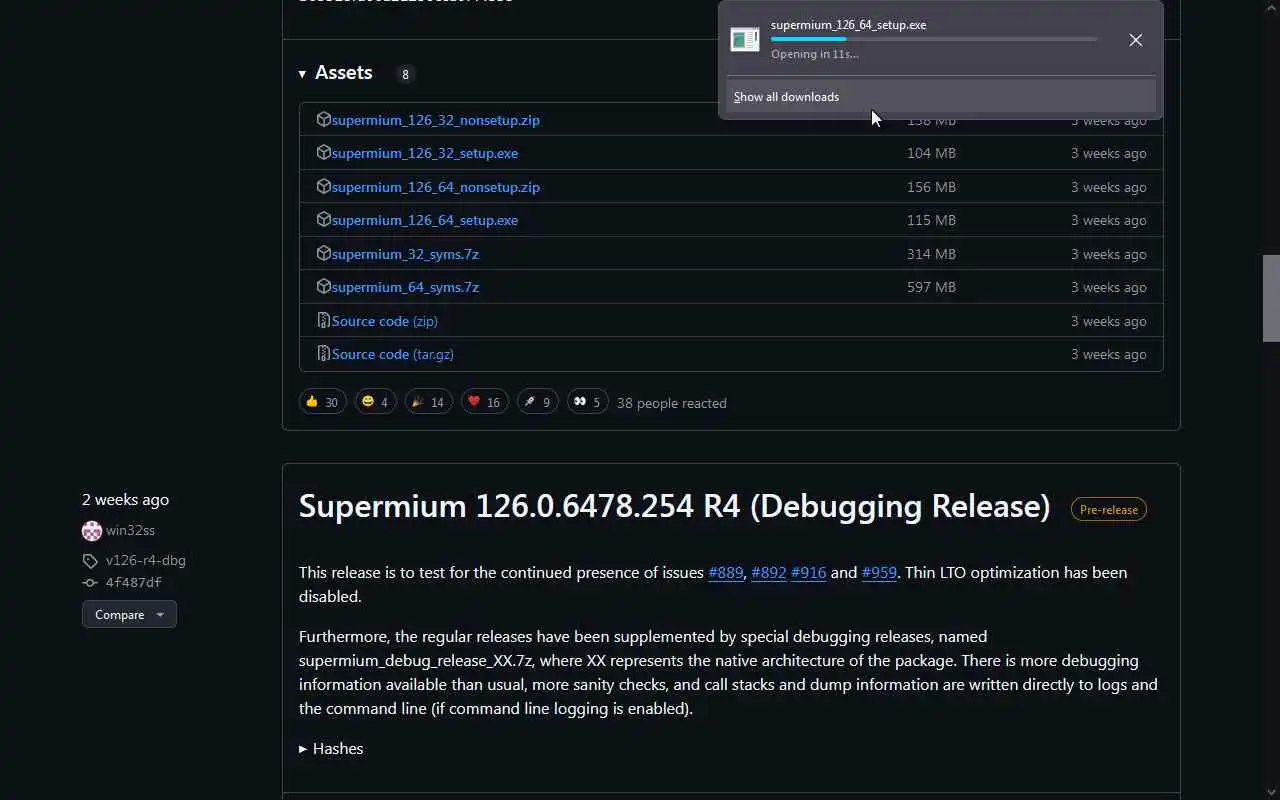Open win32ss user profile link

tap(130, 530)
